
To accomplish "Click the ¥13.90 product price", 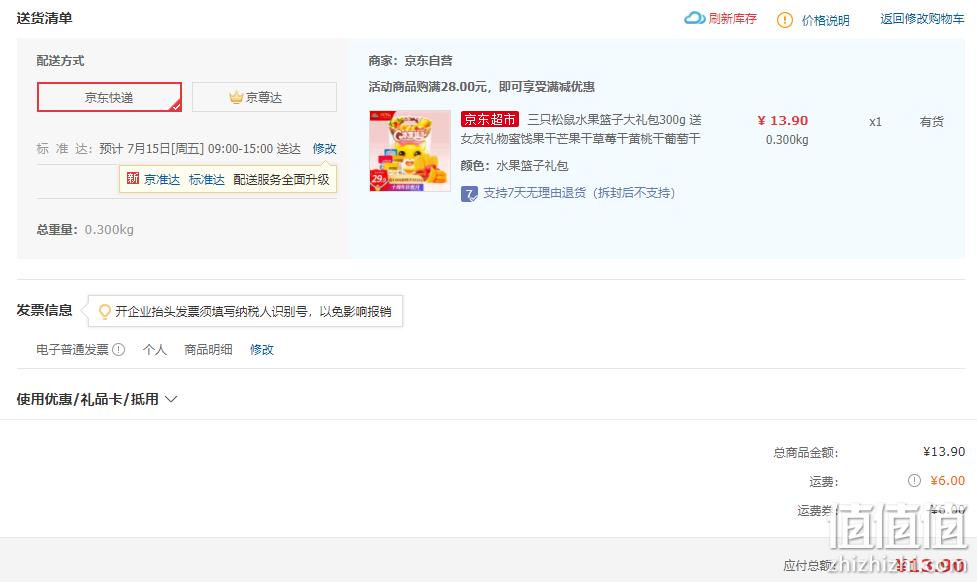I will pos(783,120).
